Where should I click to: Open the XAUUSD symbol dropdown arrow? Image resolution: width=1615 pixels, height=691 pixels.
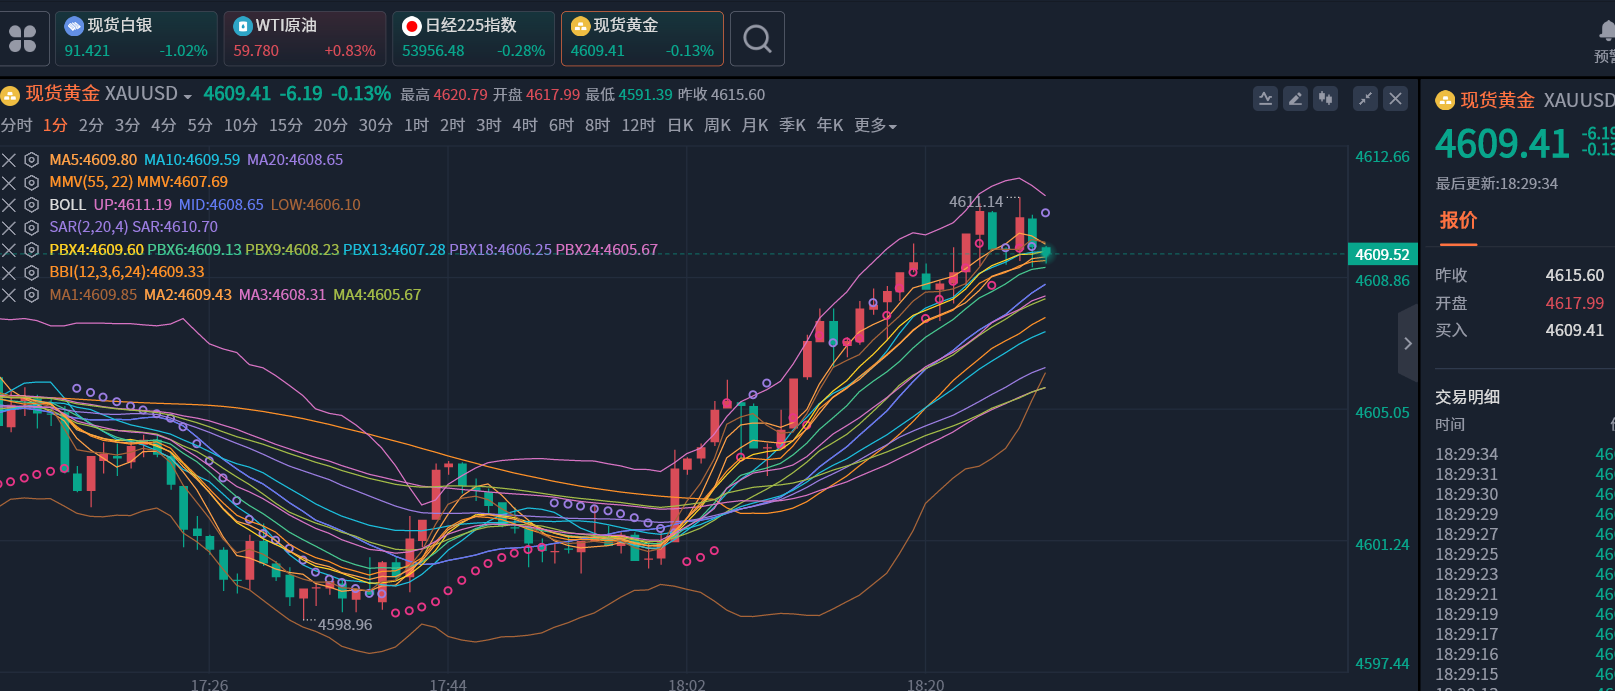click(188, 97)
